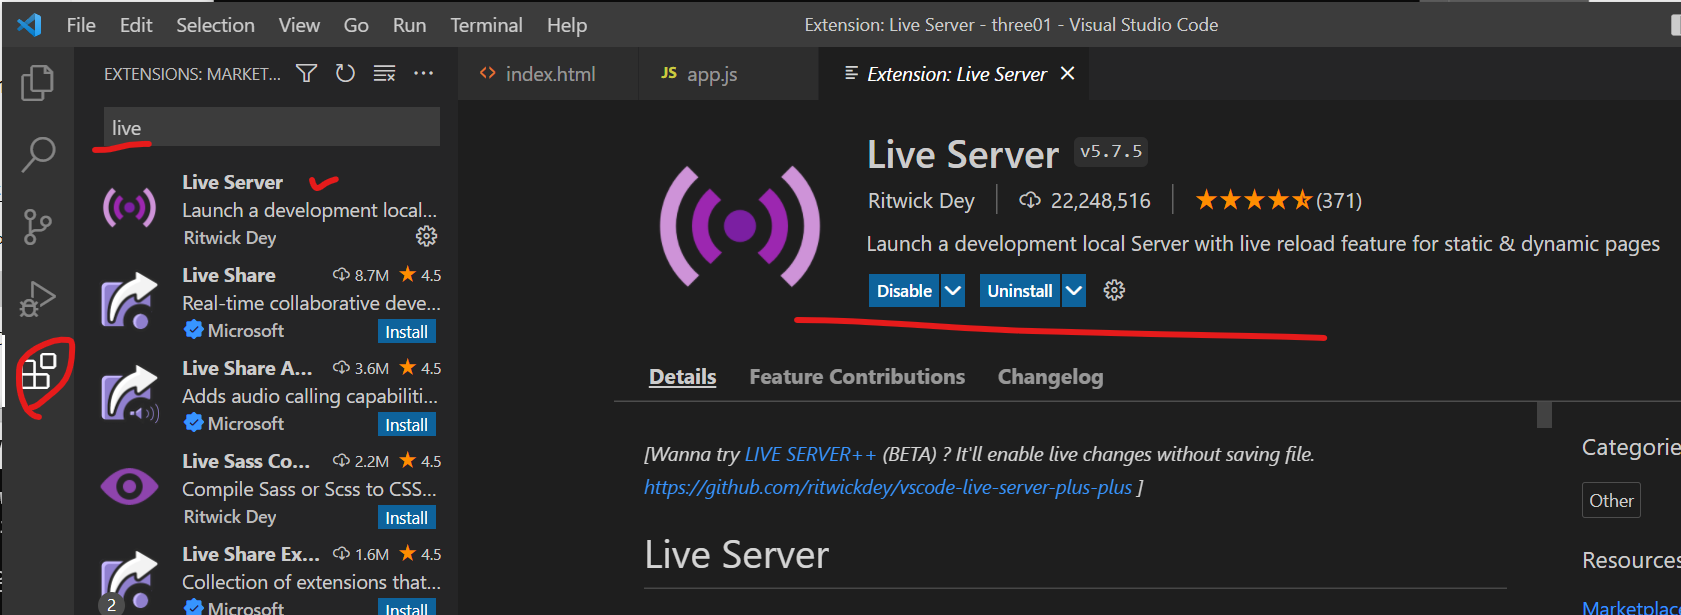Open the Source Control view
1681x615 pixels.
37,227
